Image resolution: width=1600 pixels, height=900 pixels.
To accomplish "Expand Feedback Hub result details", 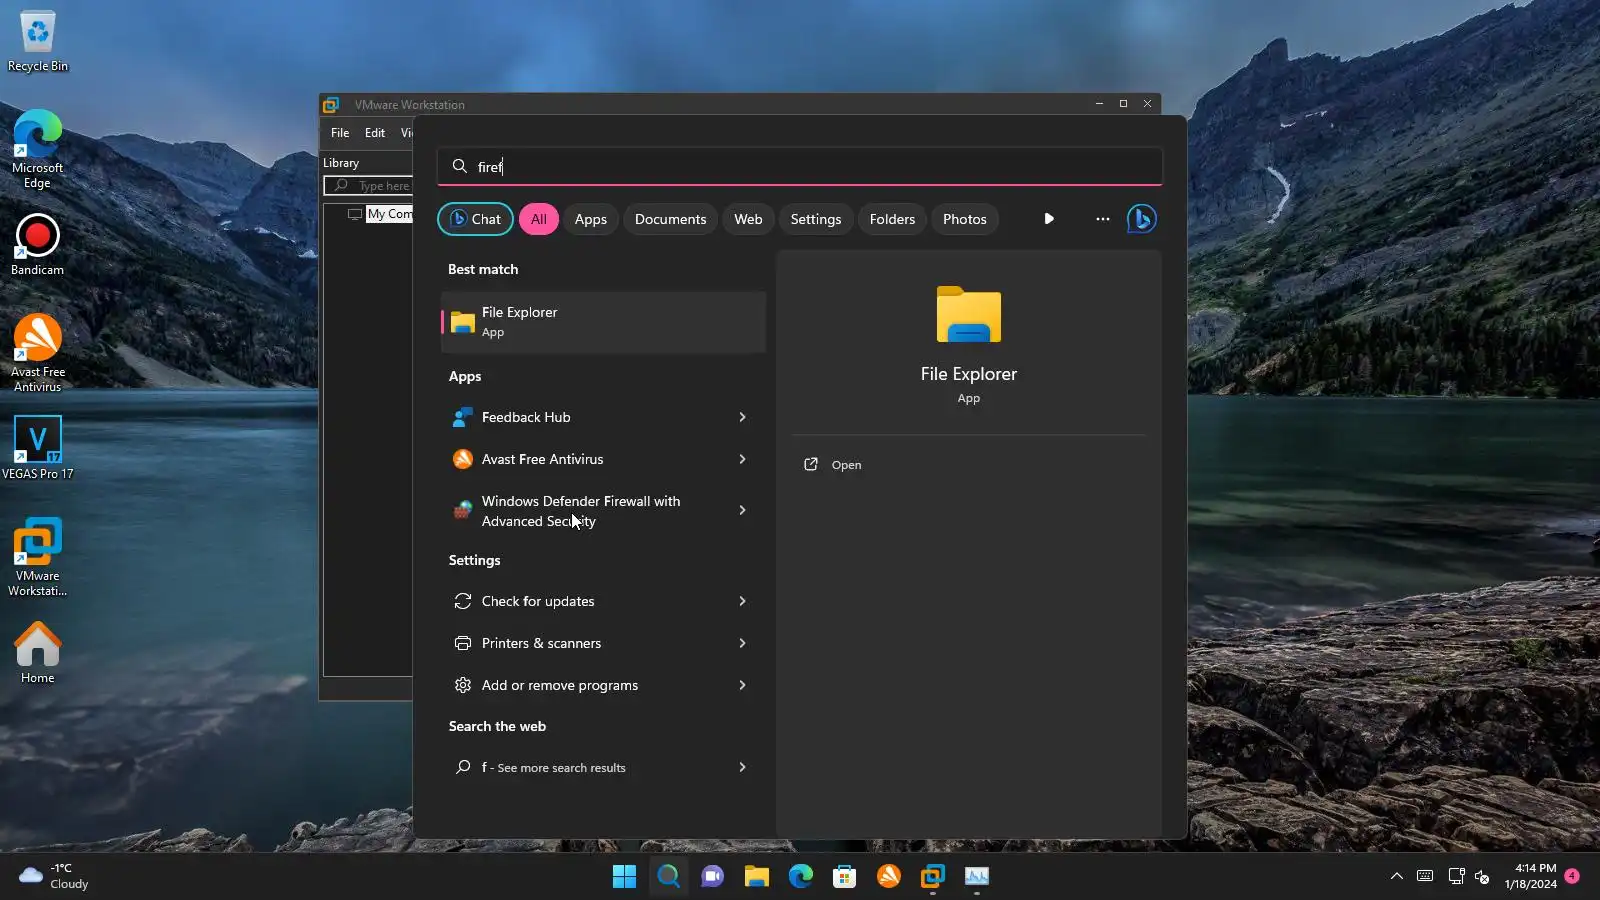I will pyautogui.click(x=742, y=417).
